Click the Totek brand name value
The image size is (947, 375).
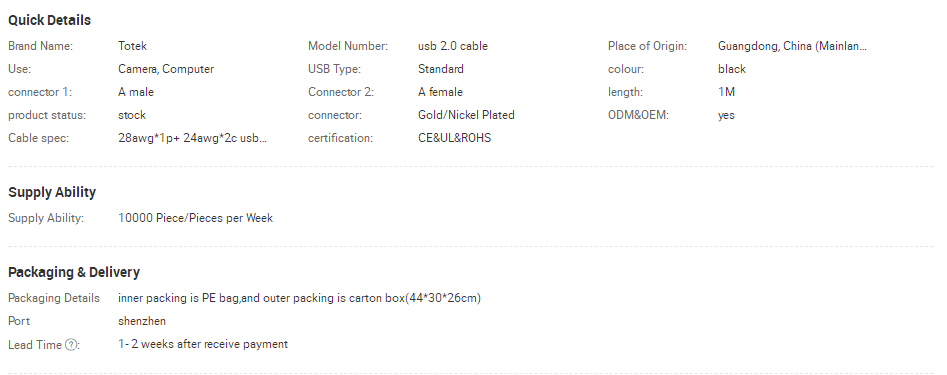[x=132, y=46]
